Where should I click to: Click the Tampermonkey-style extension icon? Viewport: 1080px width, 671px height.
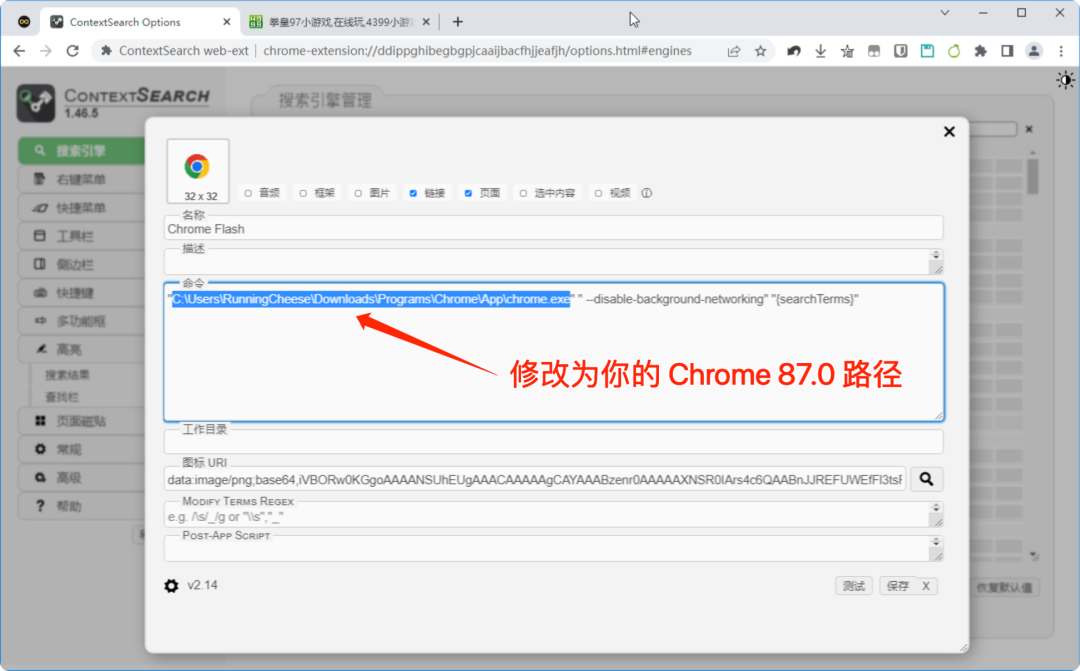874,51
